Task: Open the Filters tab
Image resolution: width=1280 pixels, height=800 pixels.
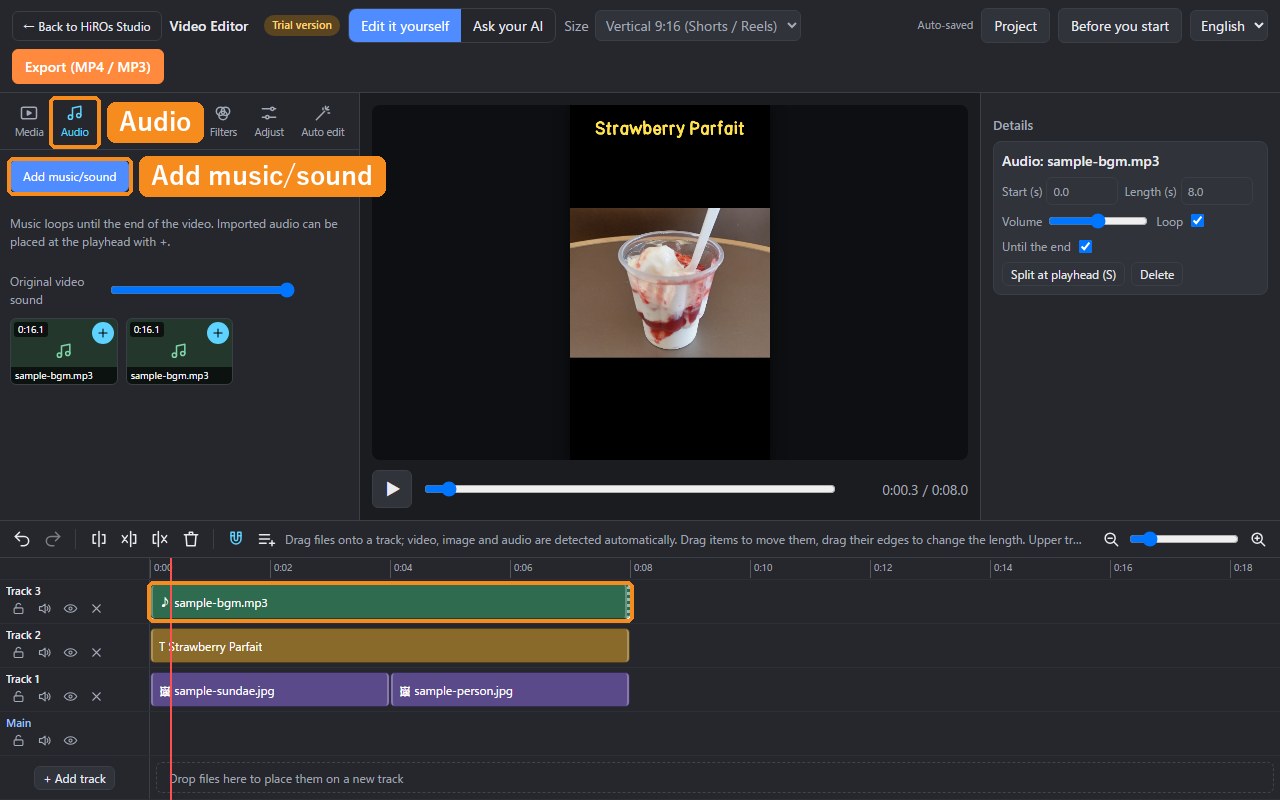Action: pos(223,122)
